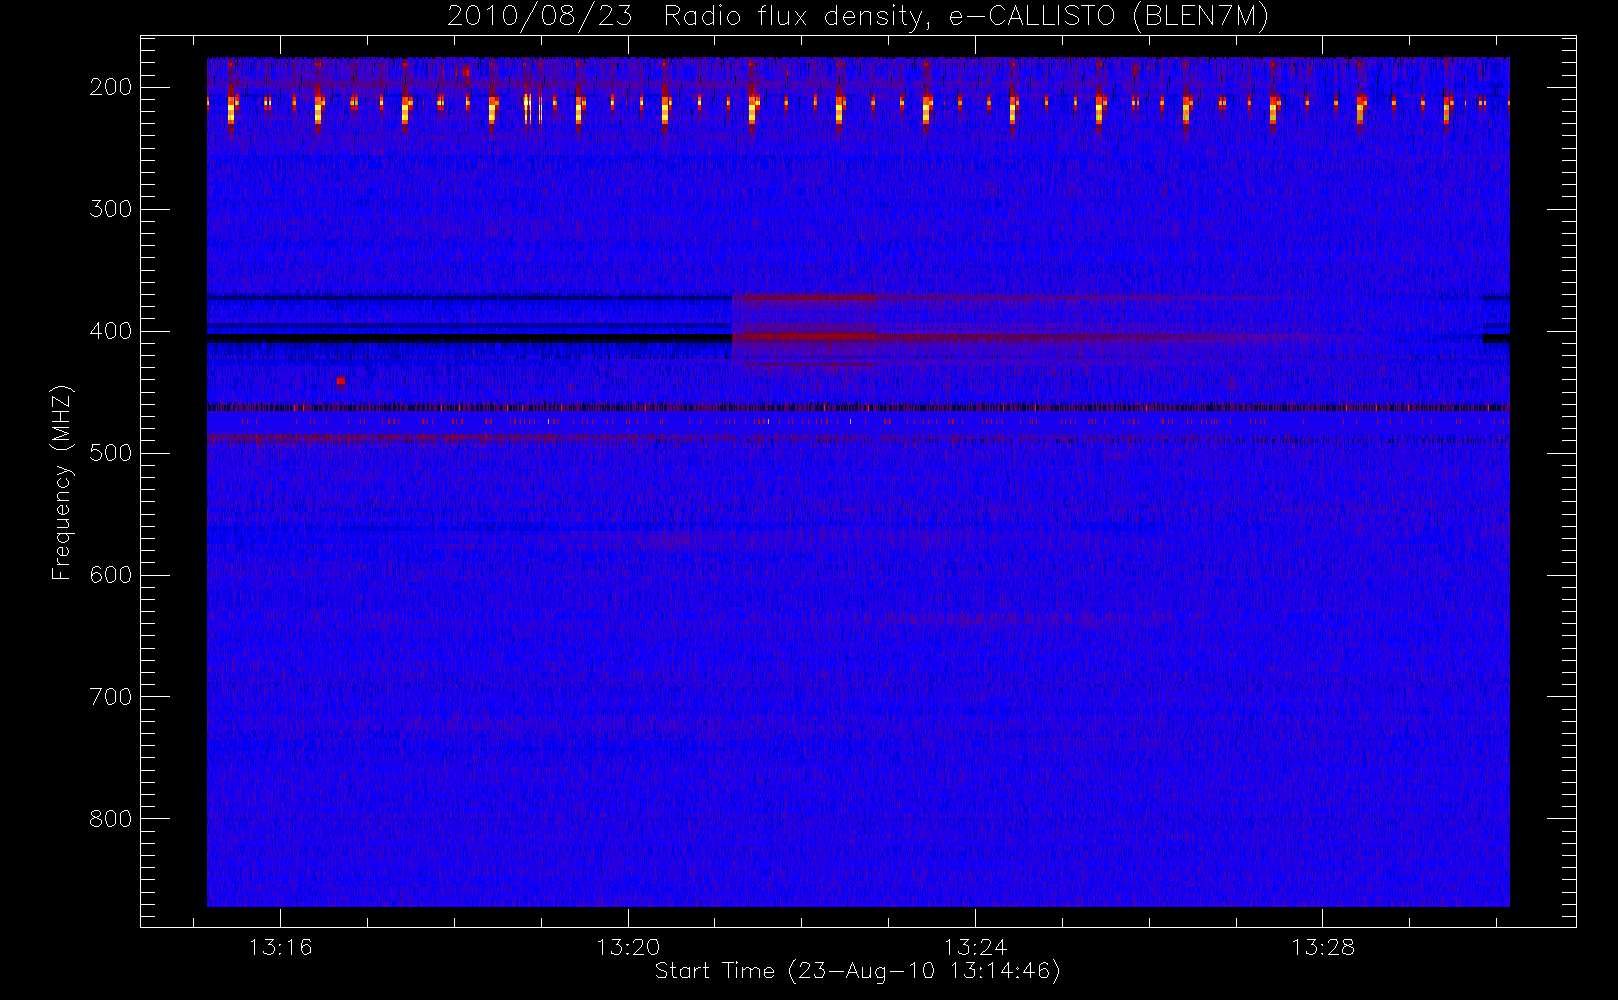Click the 'Start Time (23-Aug-10 13:14:46)' label
Screen dimensions: 1618x1000
tap(857, 971)
